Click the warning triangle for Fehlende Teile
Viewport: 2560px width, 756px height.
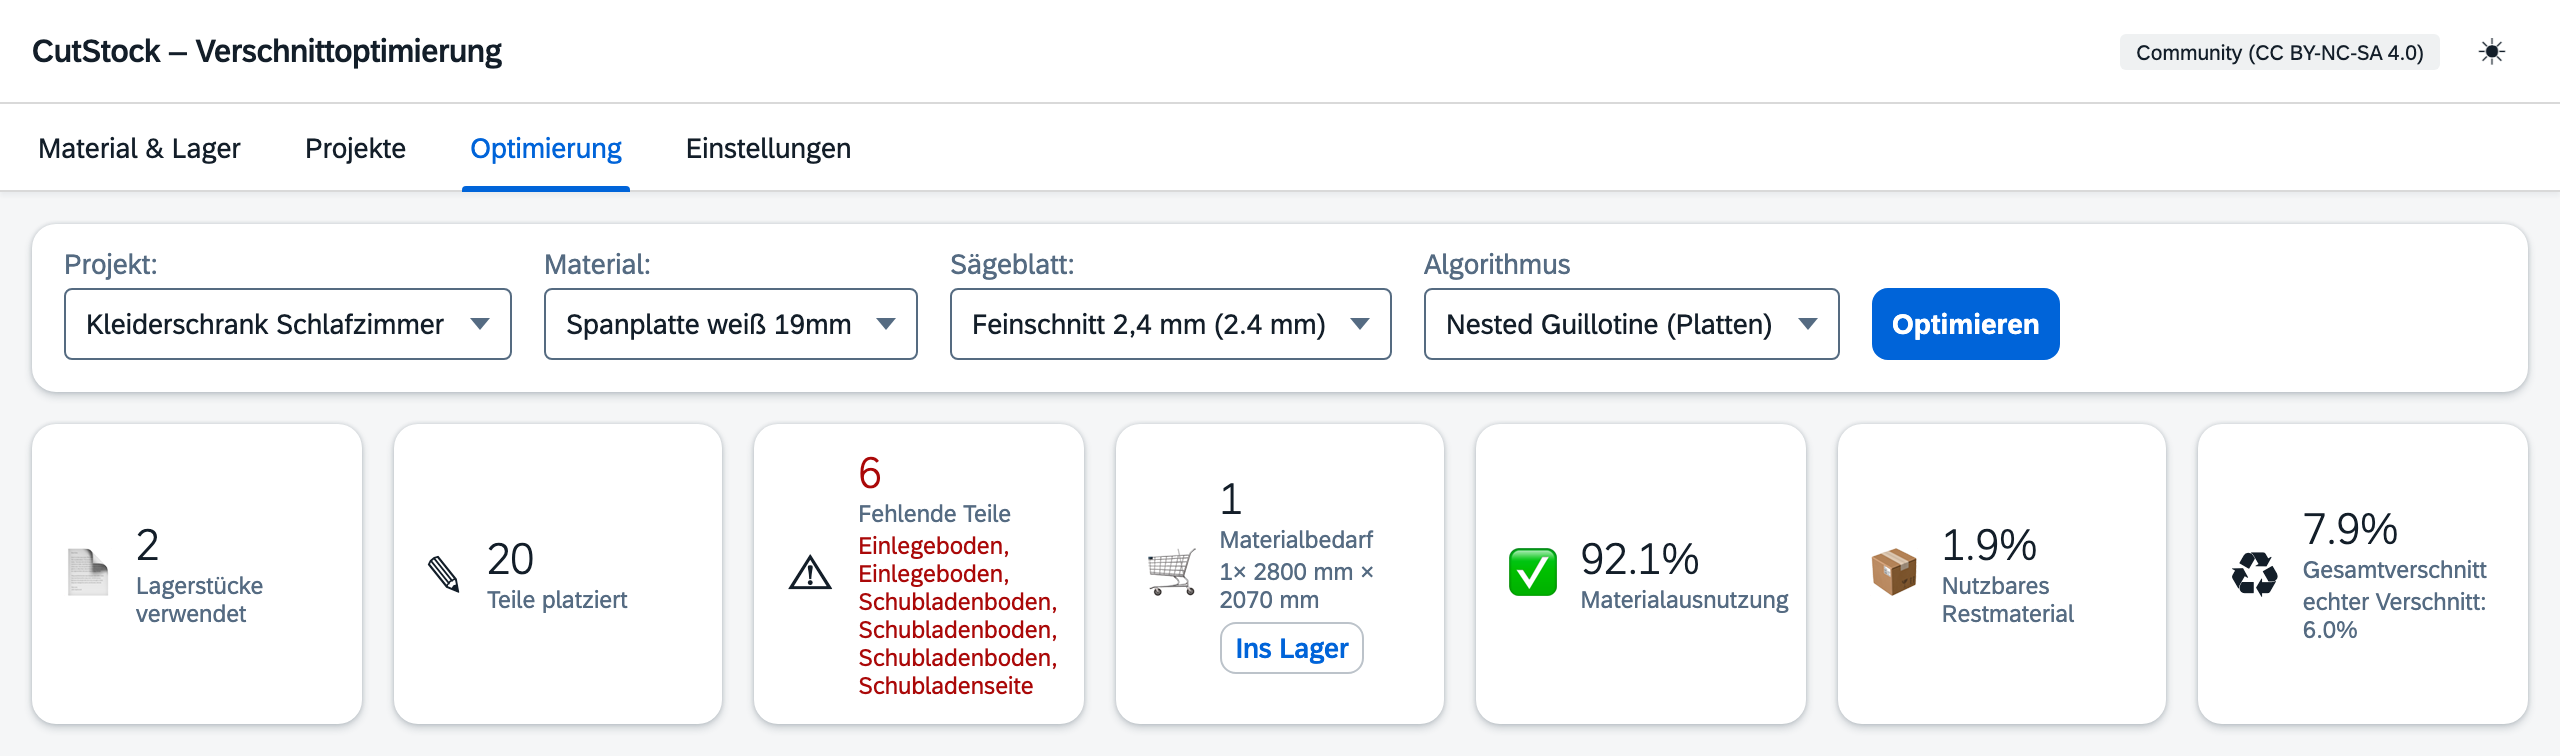click(x=810, y=574)
